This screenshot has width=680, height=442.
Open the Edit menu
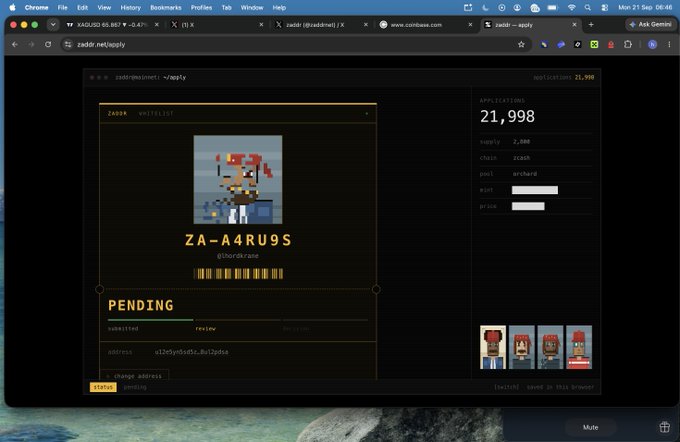(x=82, y=7)
